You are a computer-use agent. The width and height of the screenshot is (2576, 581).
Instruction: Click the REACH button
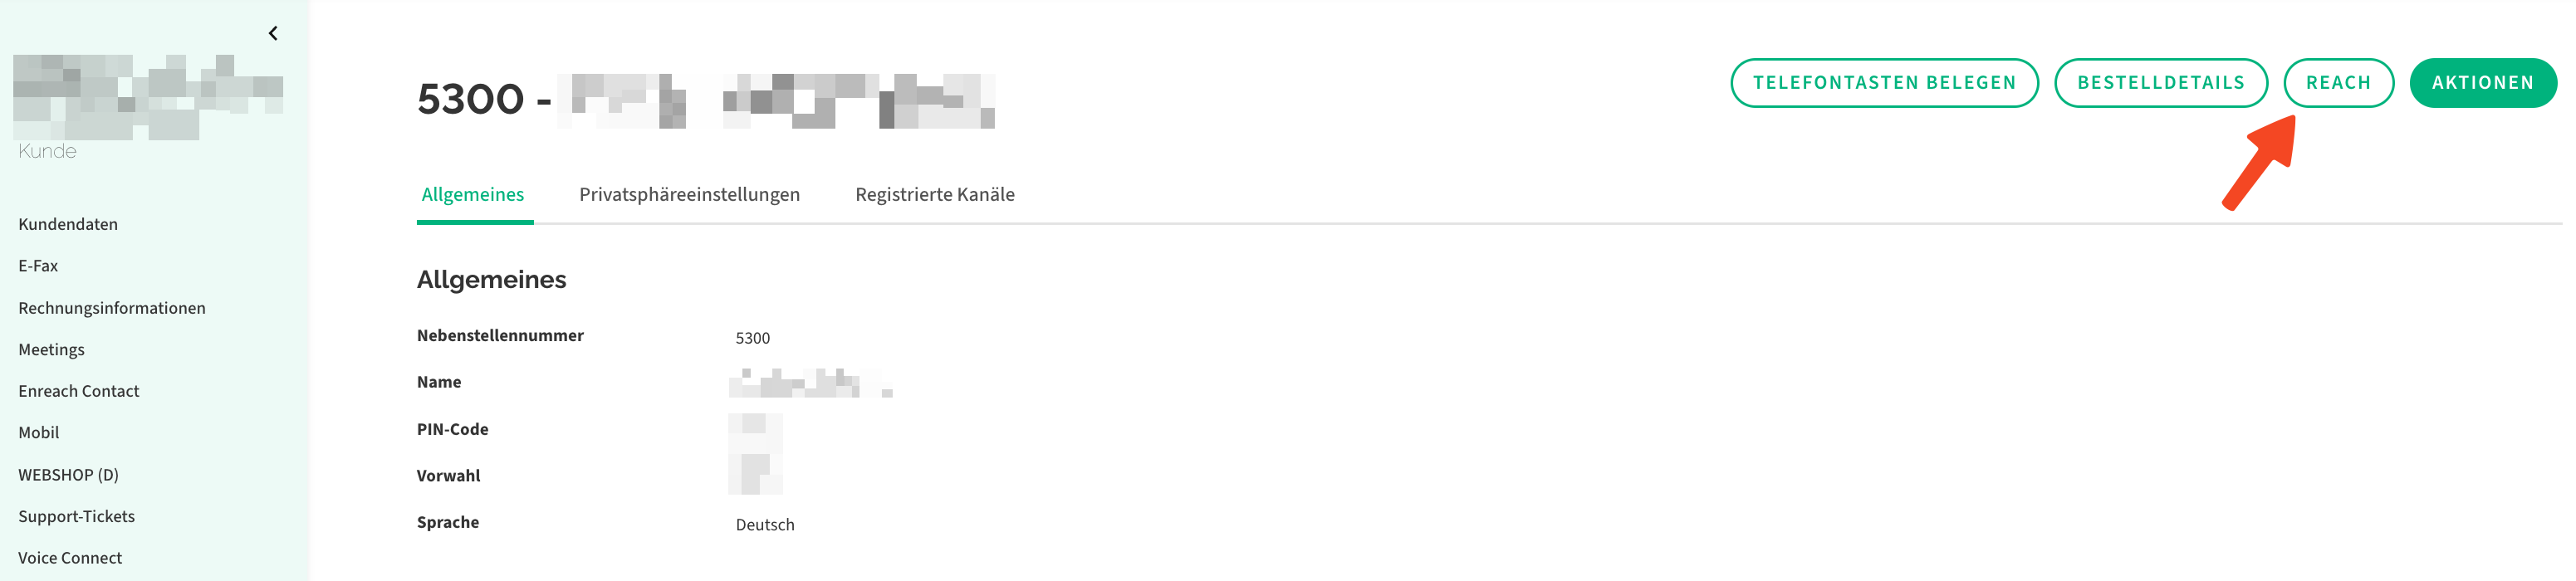tap(2338, 82)
